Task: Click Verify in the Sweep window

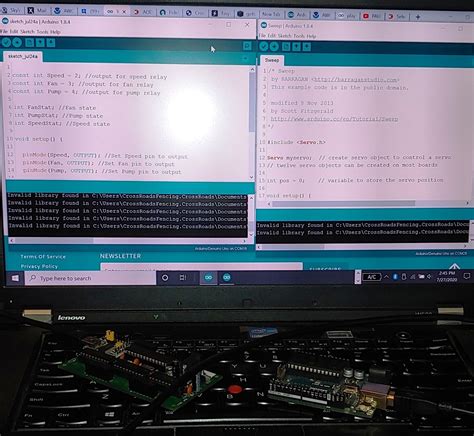Action: [264, 46]
